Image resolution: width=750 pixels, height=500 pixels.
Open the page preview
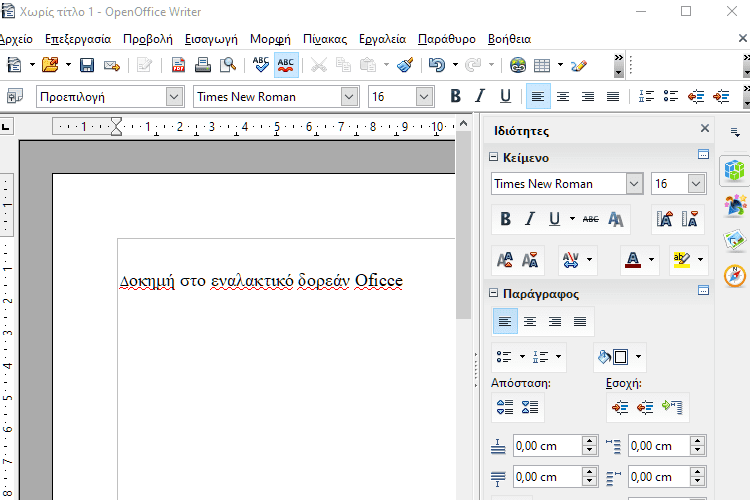coord(228,65)
